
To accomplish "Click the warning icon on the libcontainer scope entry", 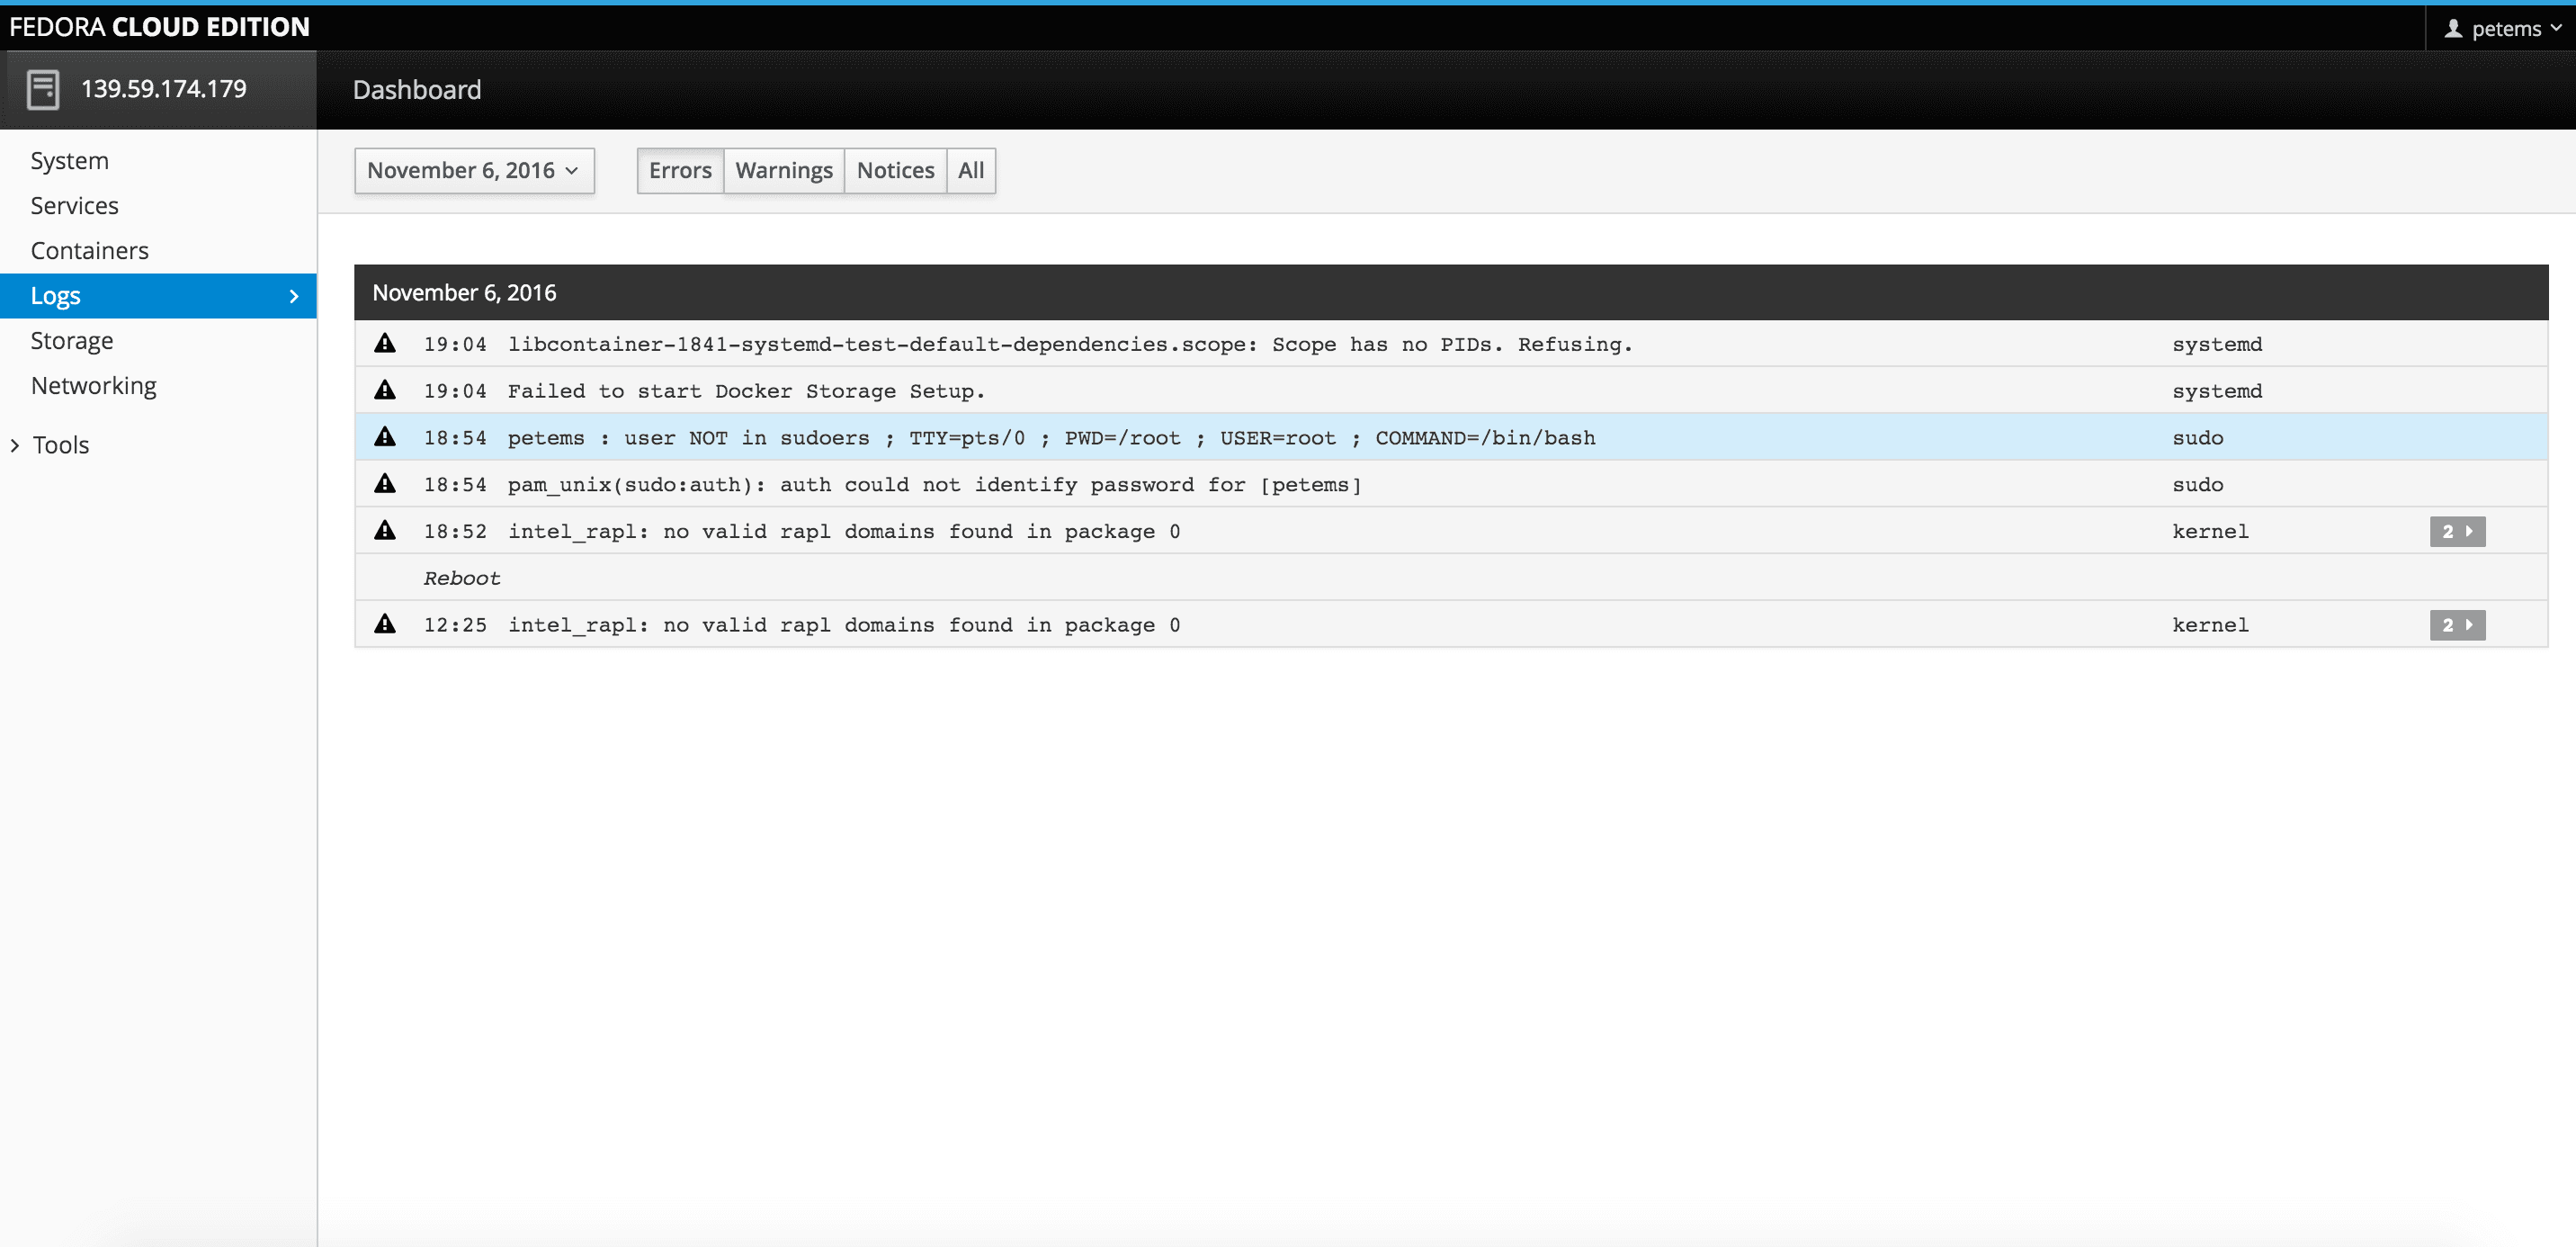I will (x=386, y=343).
